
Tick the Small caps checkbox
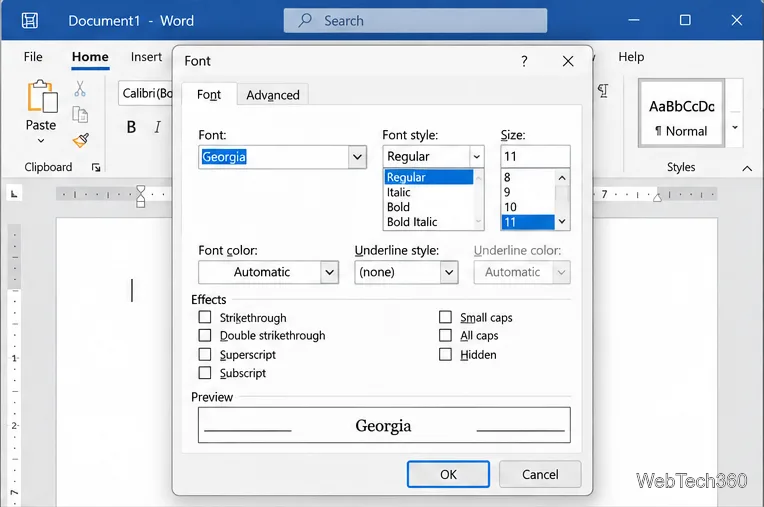[445, 317]
